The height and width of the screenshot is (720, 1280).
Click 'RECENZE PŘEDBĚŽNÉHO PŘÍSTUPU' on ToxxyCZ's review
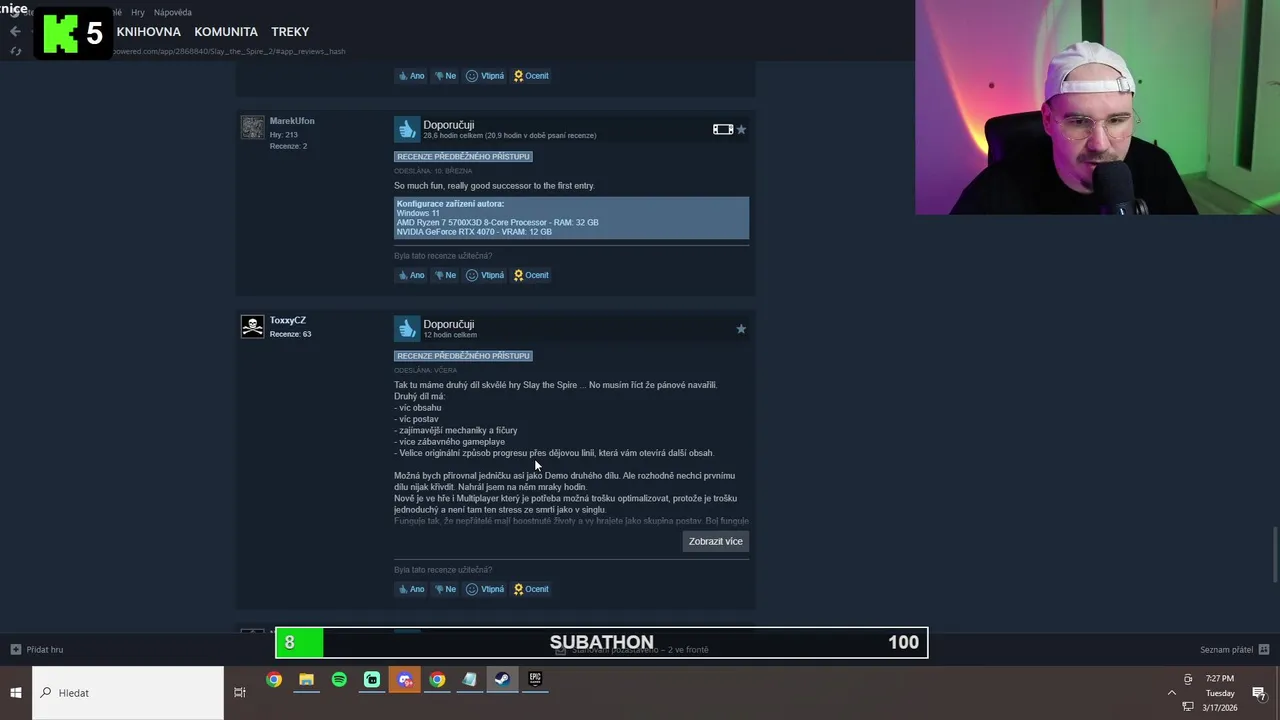[463, 356]
